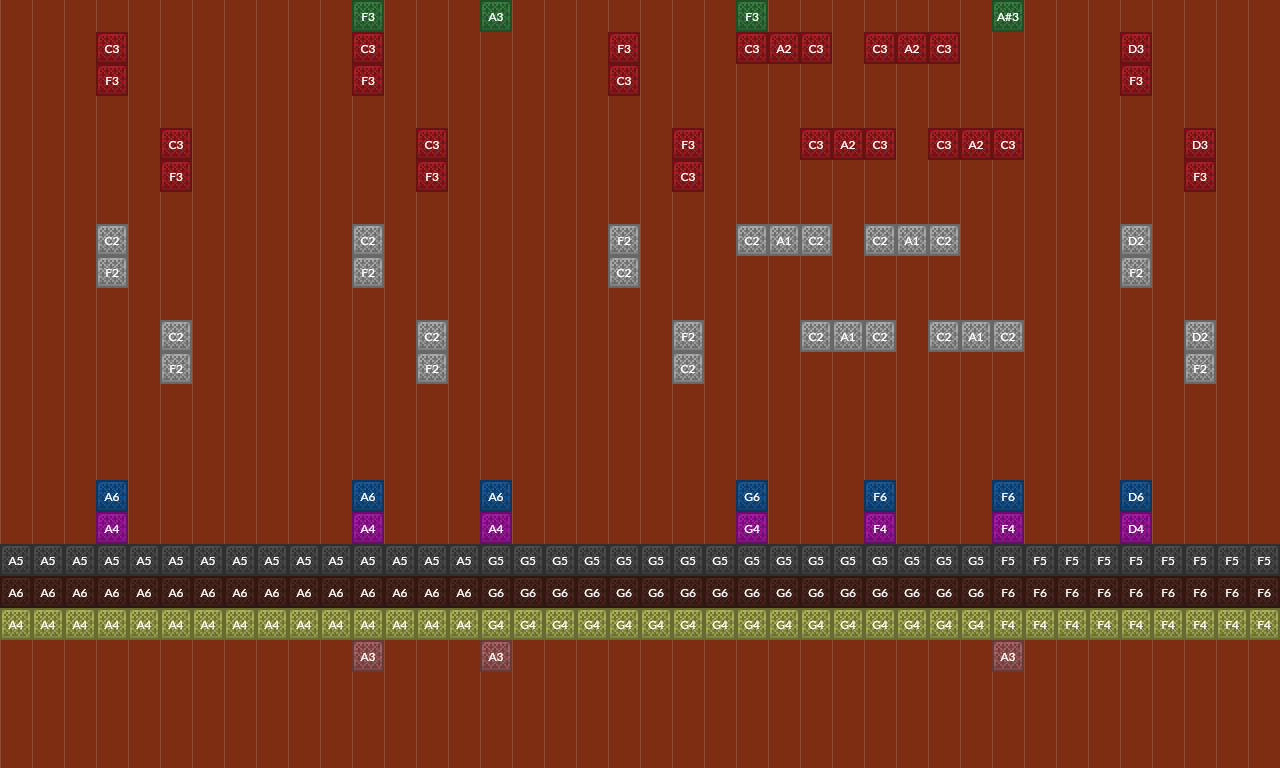Click the blue A6 note at the far left
Image resolution: width=1280 pixels, height=768 pixels.
pos(111,496)
